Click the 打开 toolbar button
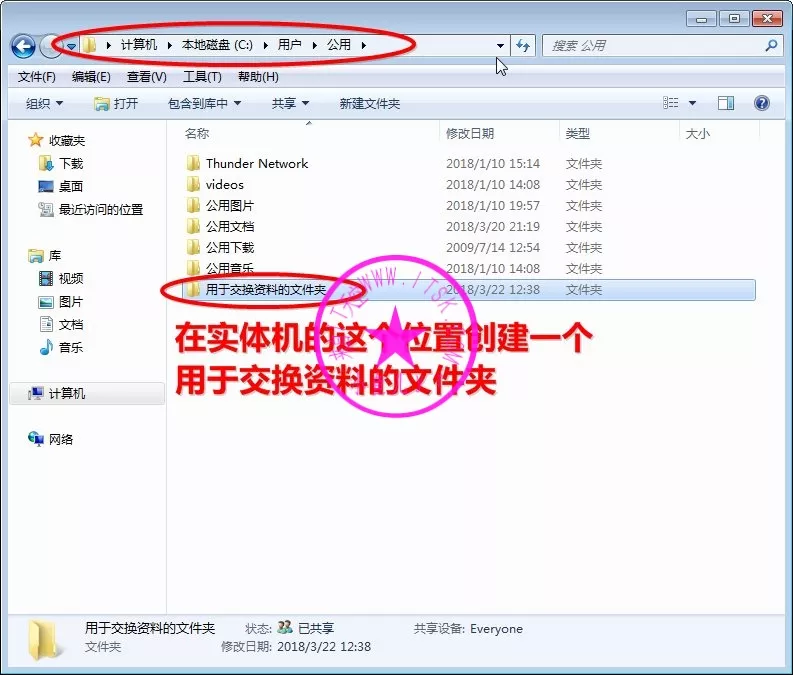Screen dimensions: 793x675 pyautogui.click(x=116, y=104)
